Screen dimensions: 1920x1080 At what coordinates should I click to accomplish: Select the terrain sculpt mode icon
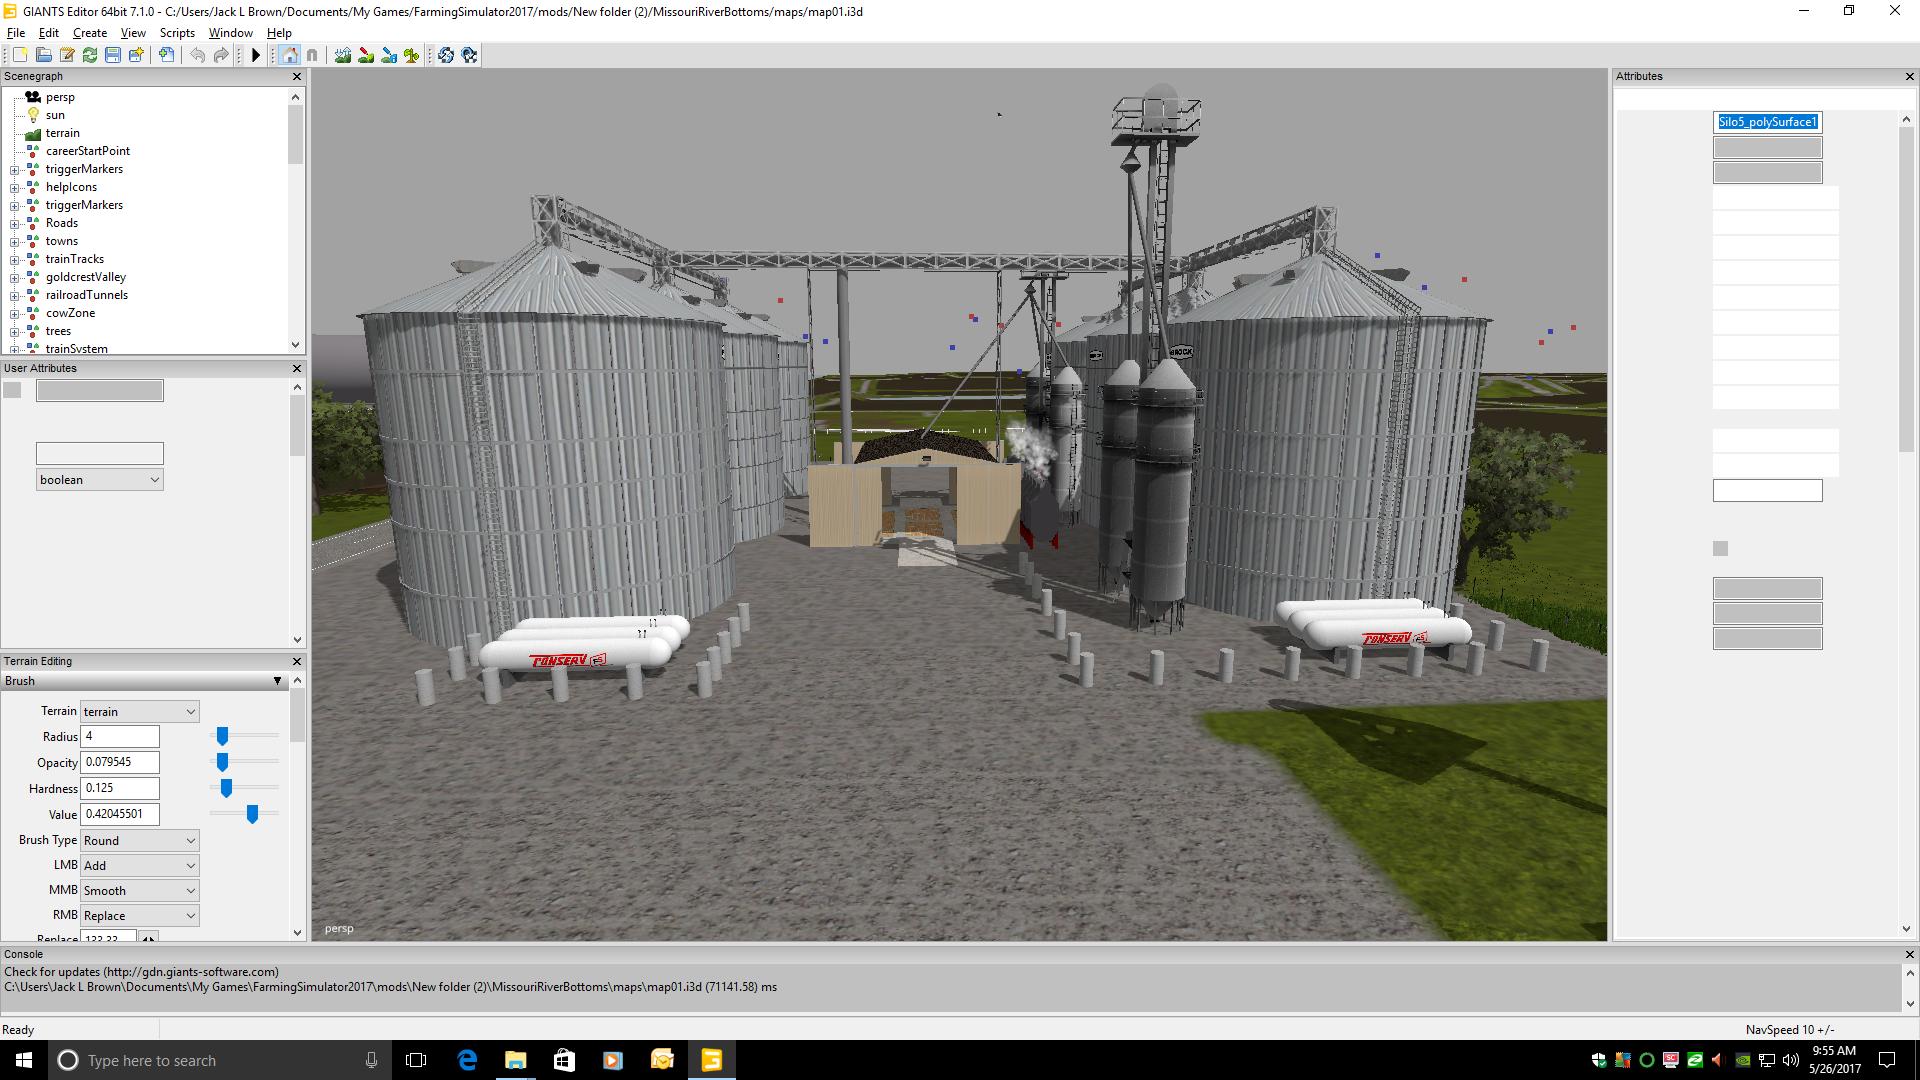pos(342,55)
